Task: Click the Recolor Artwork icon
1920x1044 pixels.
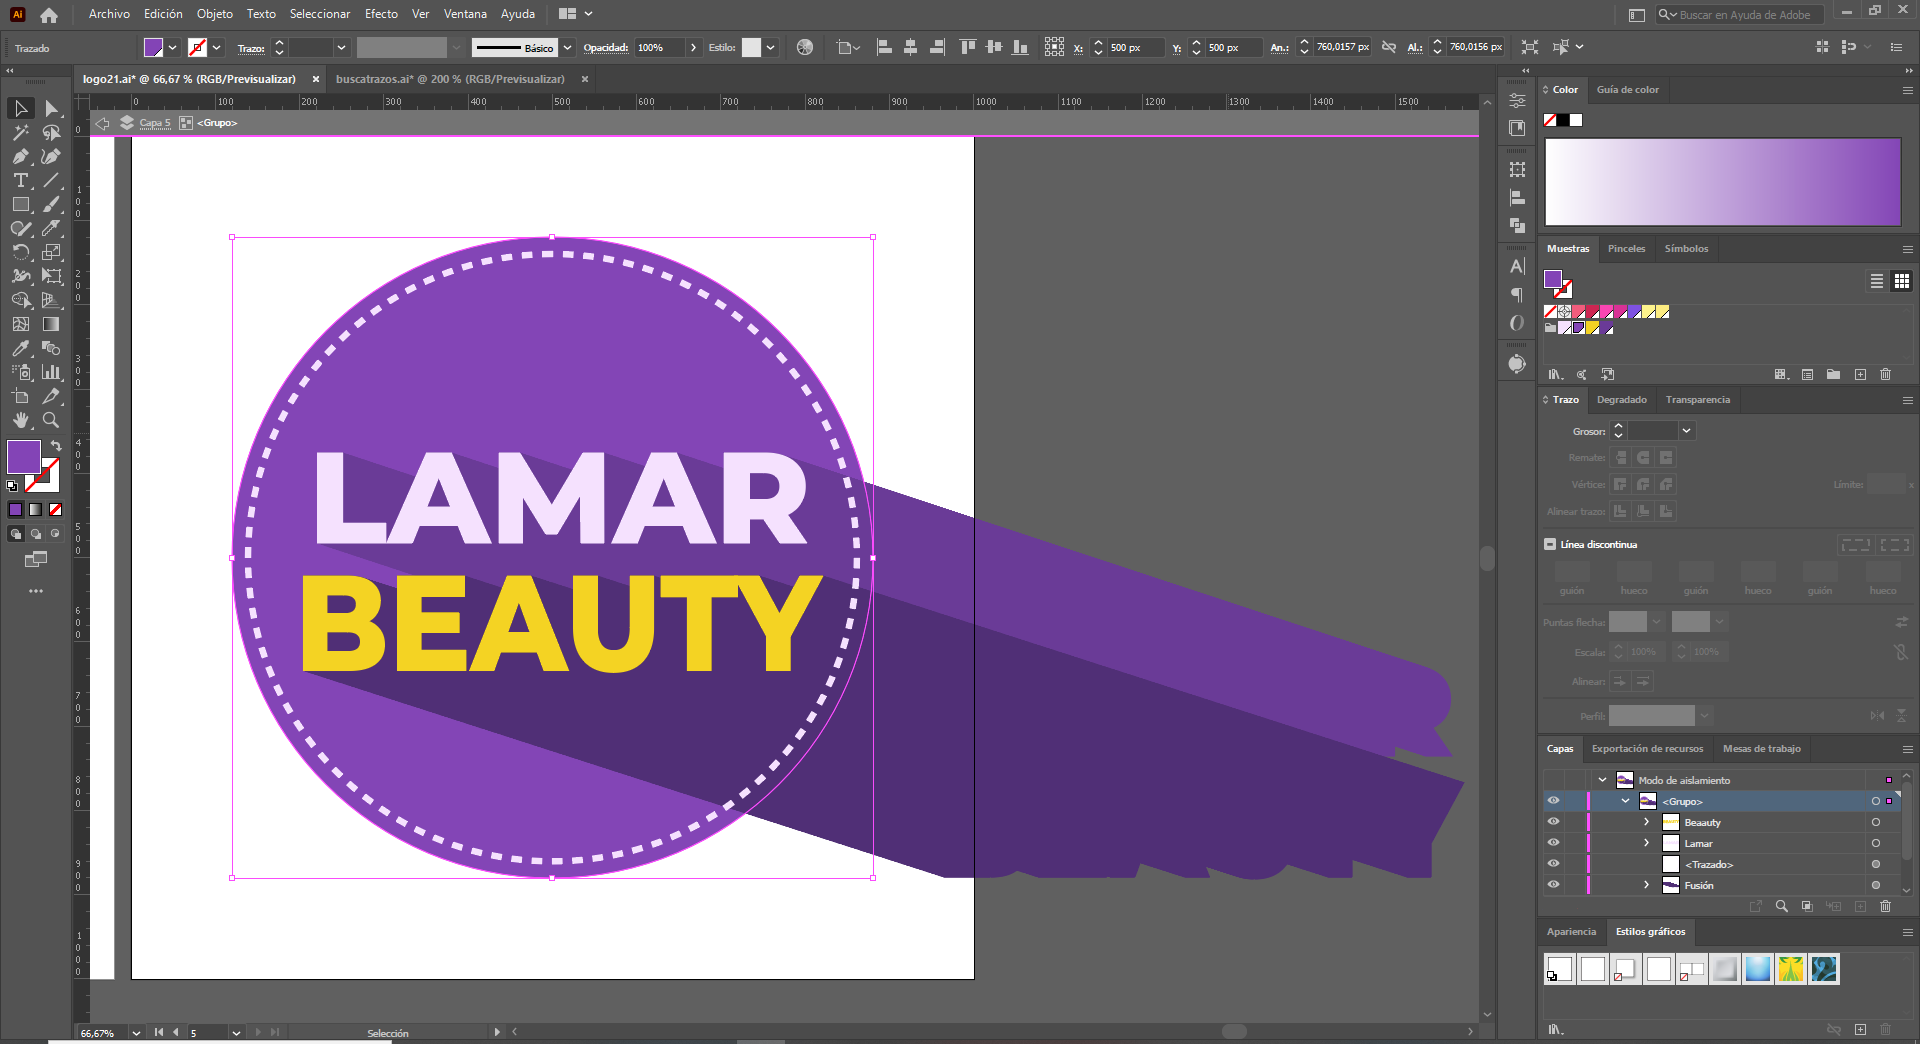Action: 805,47
